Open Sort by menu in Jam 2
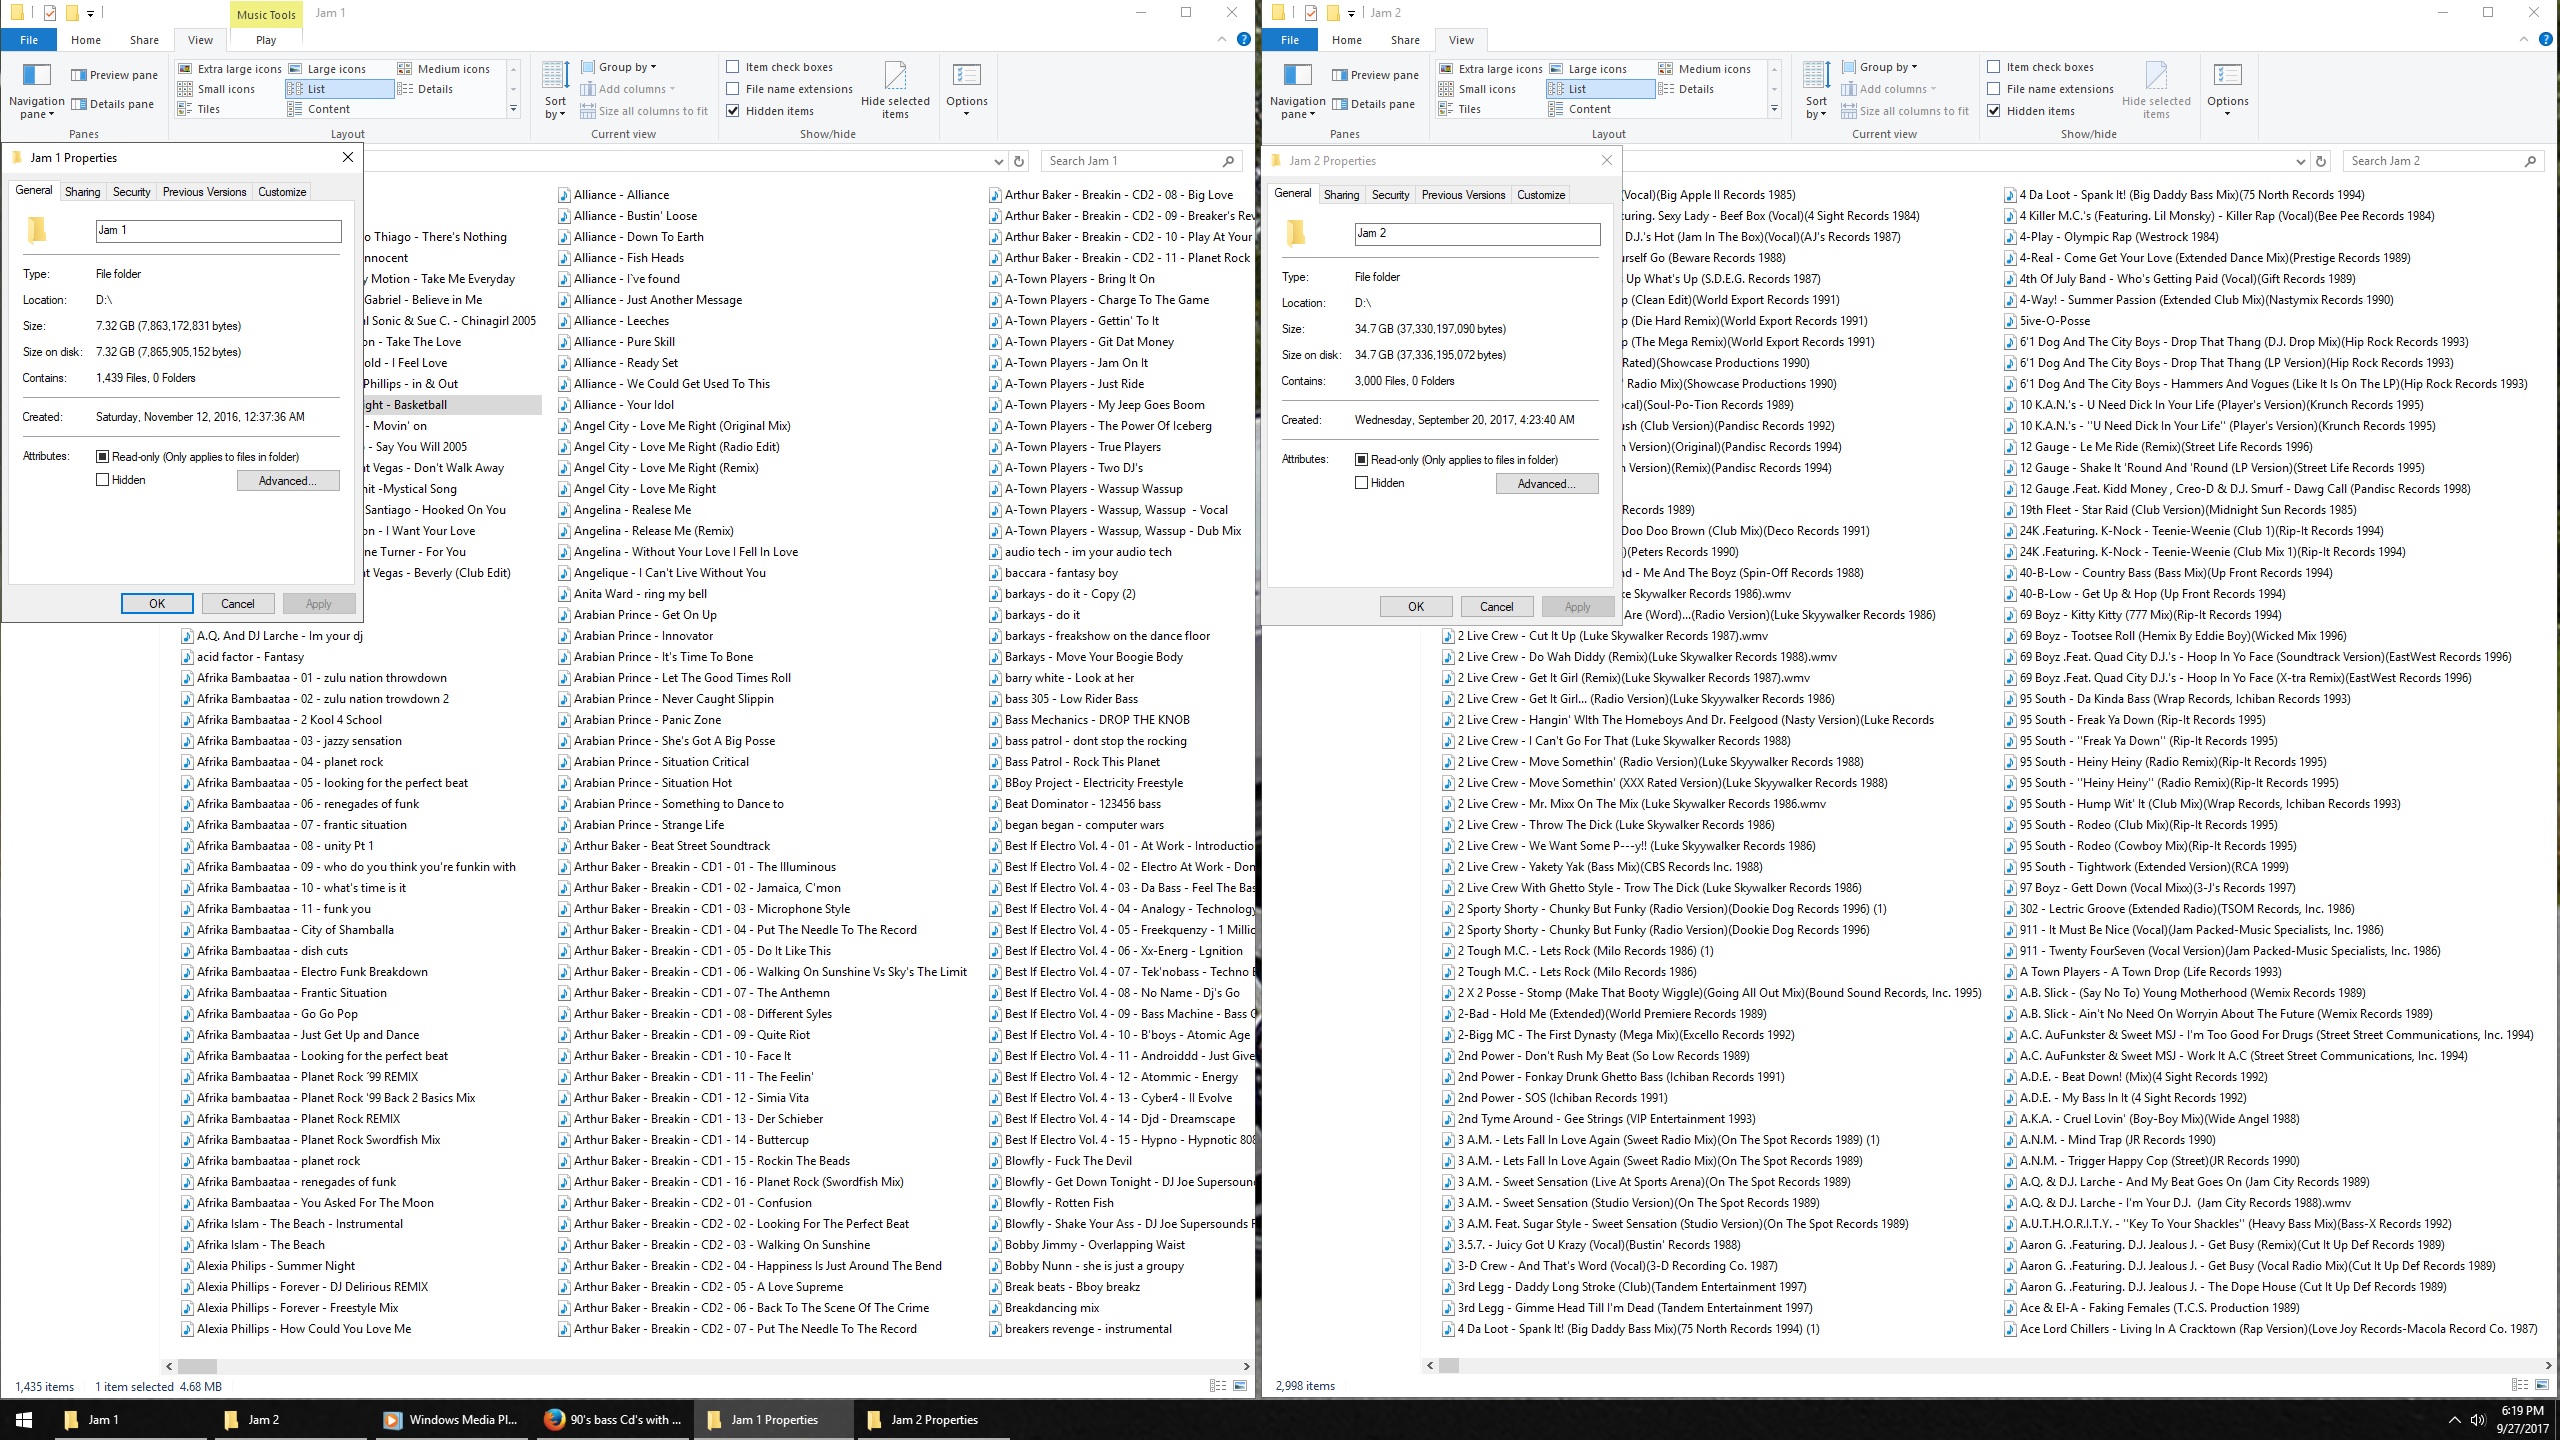Image resolution: width=2560 pixels, height=1440 pixels. [x=1816, y=91]
